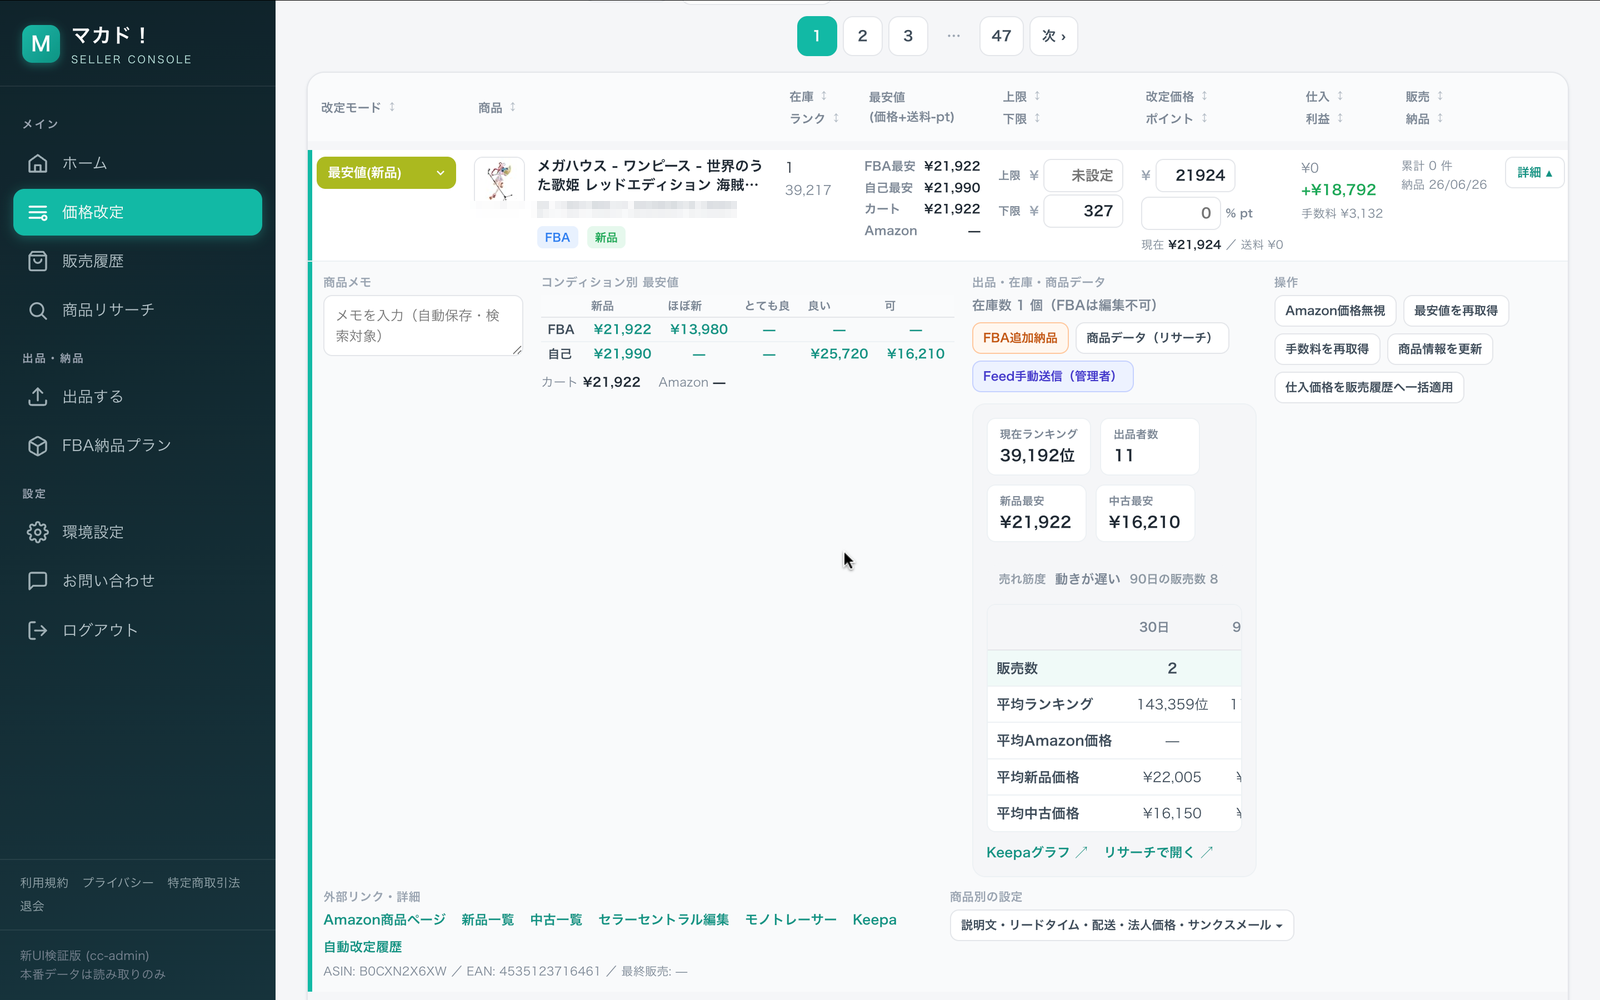Screen dimensions: 1600x1000
Task: Click the 次 next page button
Action: (x=1054, y=36)
